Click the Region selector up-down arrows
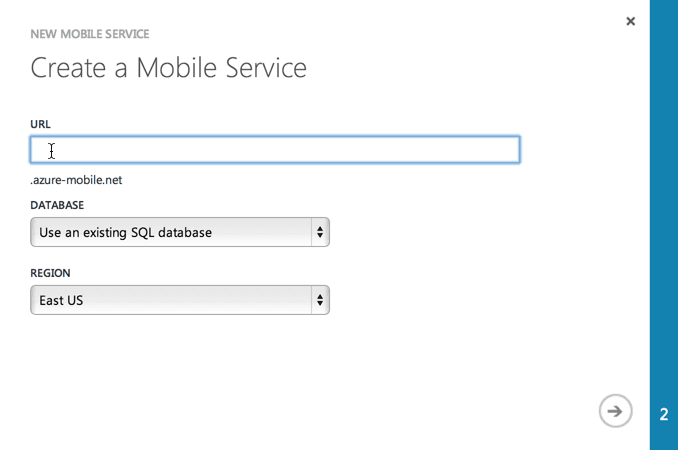 coord(320,300)
